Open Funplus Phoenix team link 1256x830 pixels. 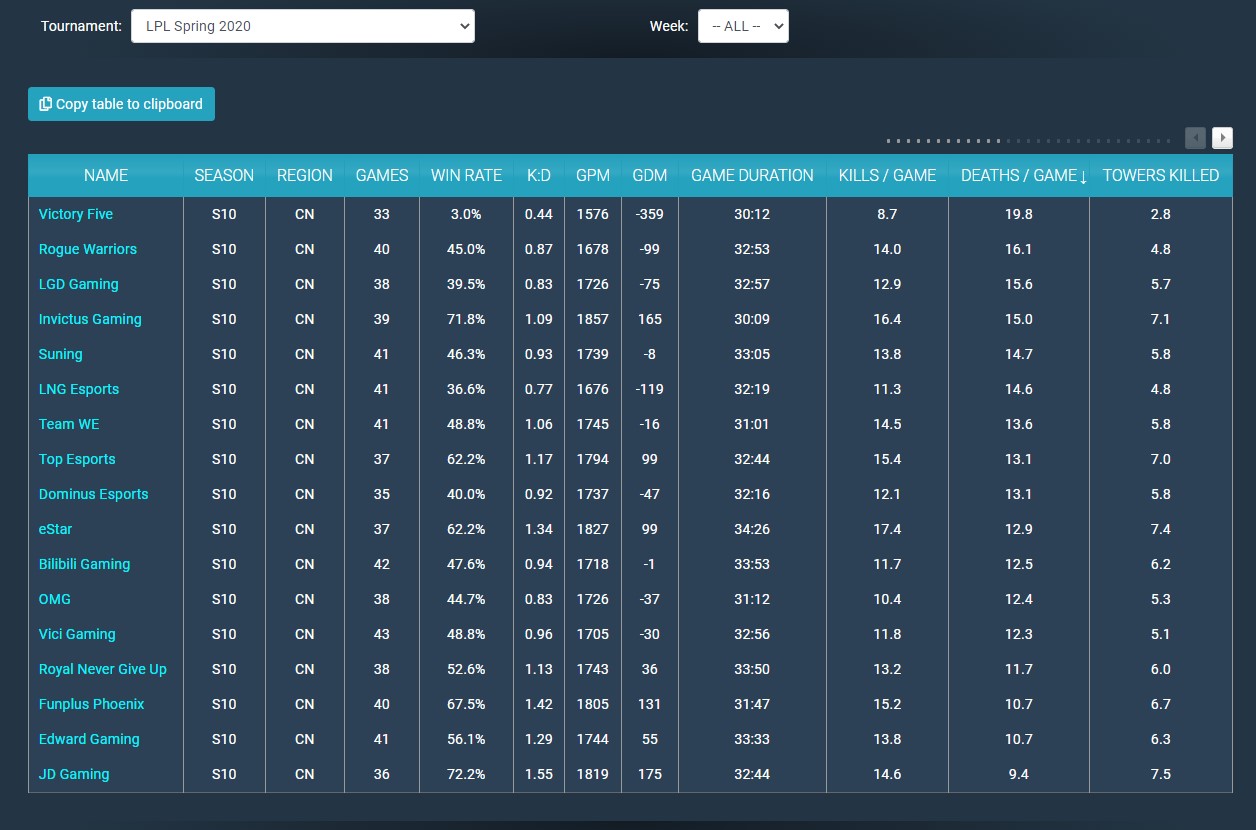point(92,704)
